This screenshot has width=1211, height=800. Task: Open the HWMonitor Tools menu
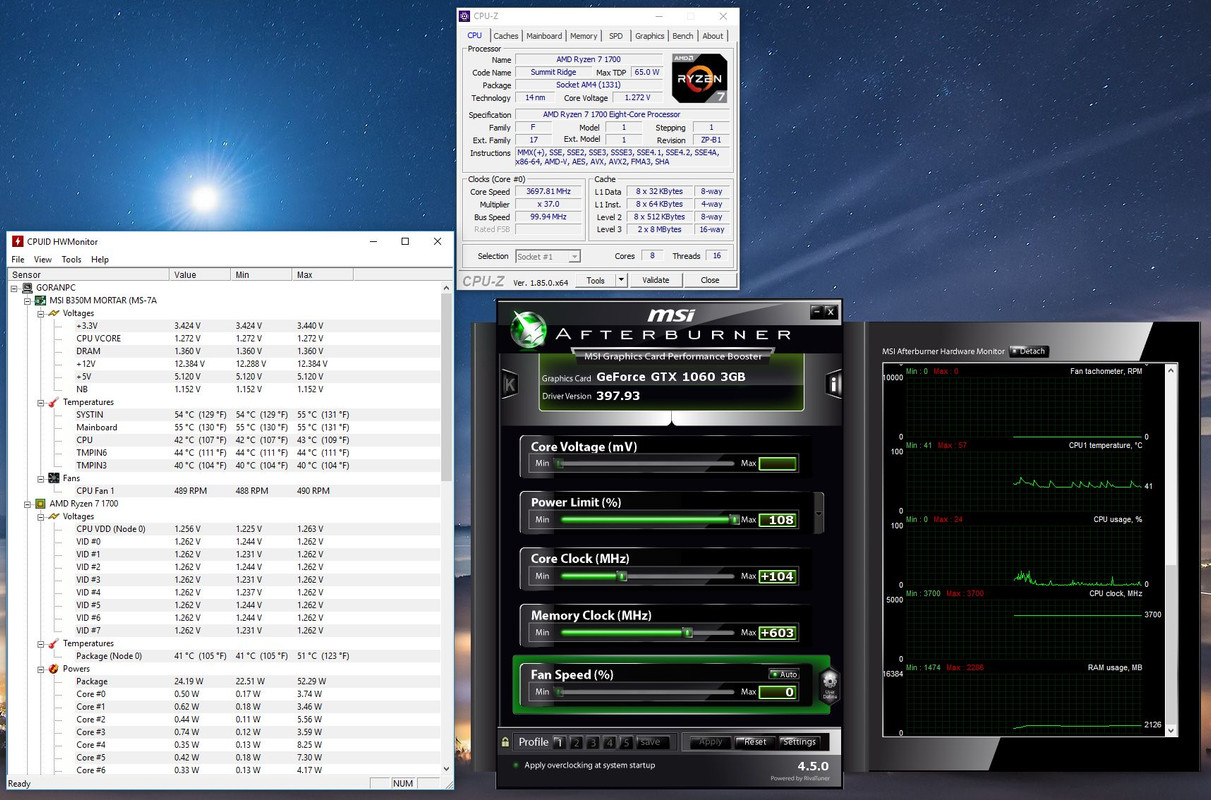coord(71,259)
